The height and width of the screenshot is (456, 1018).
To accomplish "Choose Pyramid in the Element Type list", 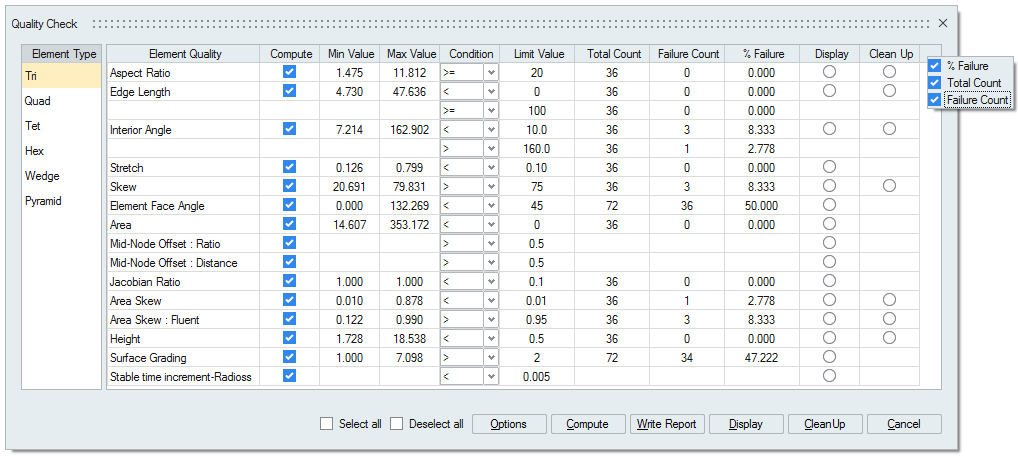I will tap(44, 201).
